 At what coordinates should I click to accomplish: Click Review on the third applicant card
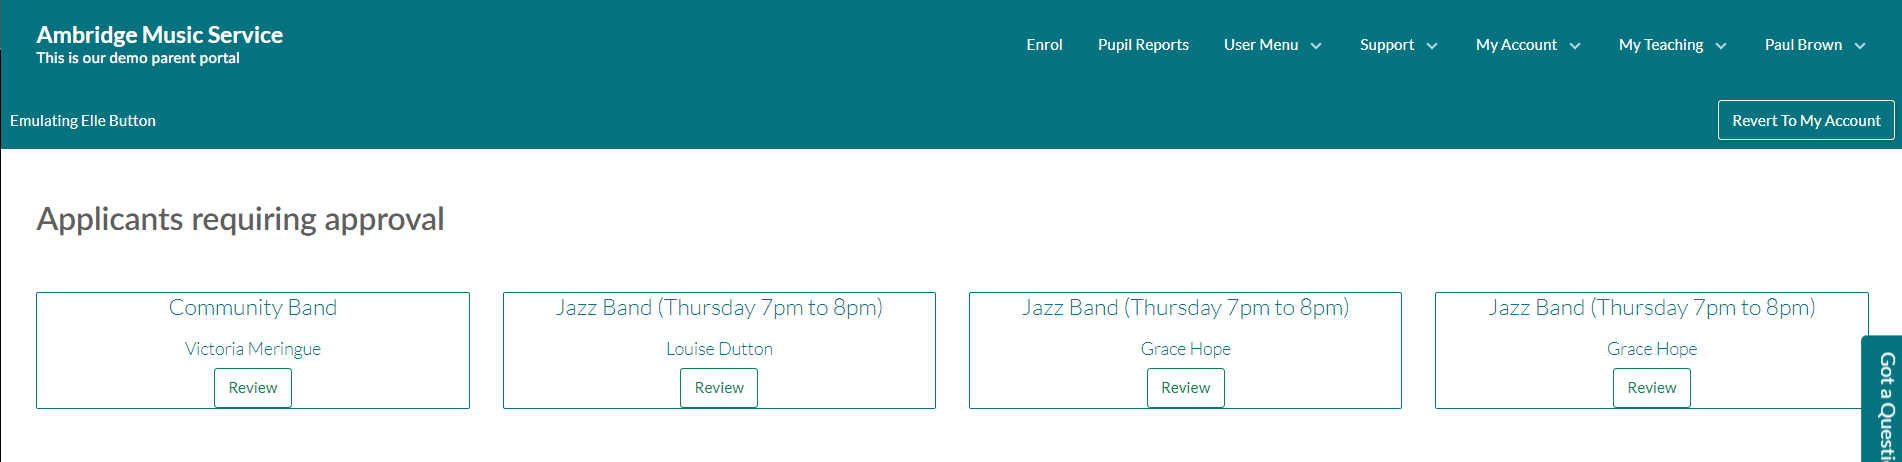1185,388
